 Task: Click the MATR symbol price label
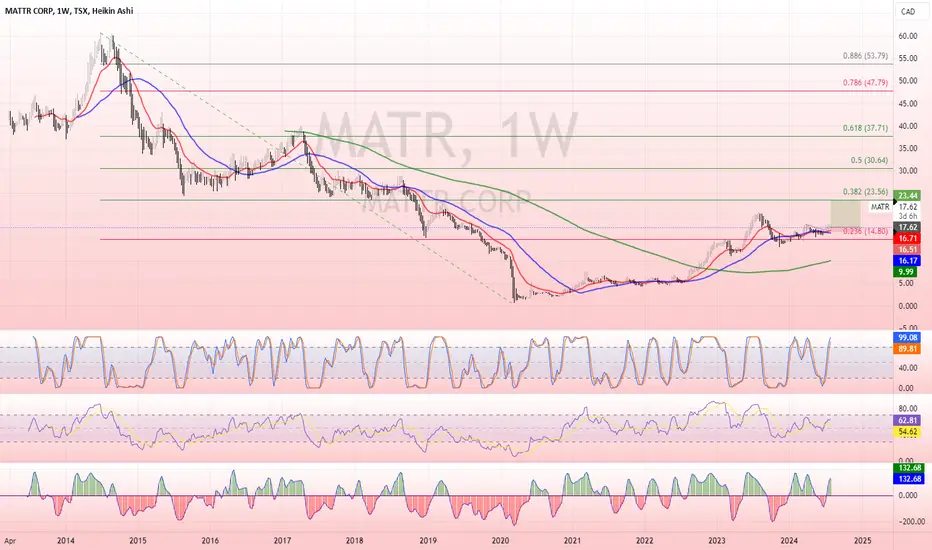click(880, 207)
